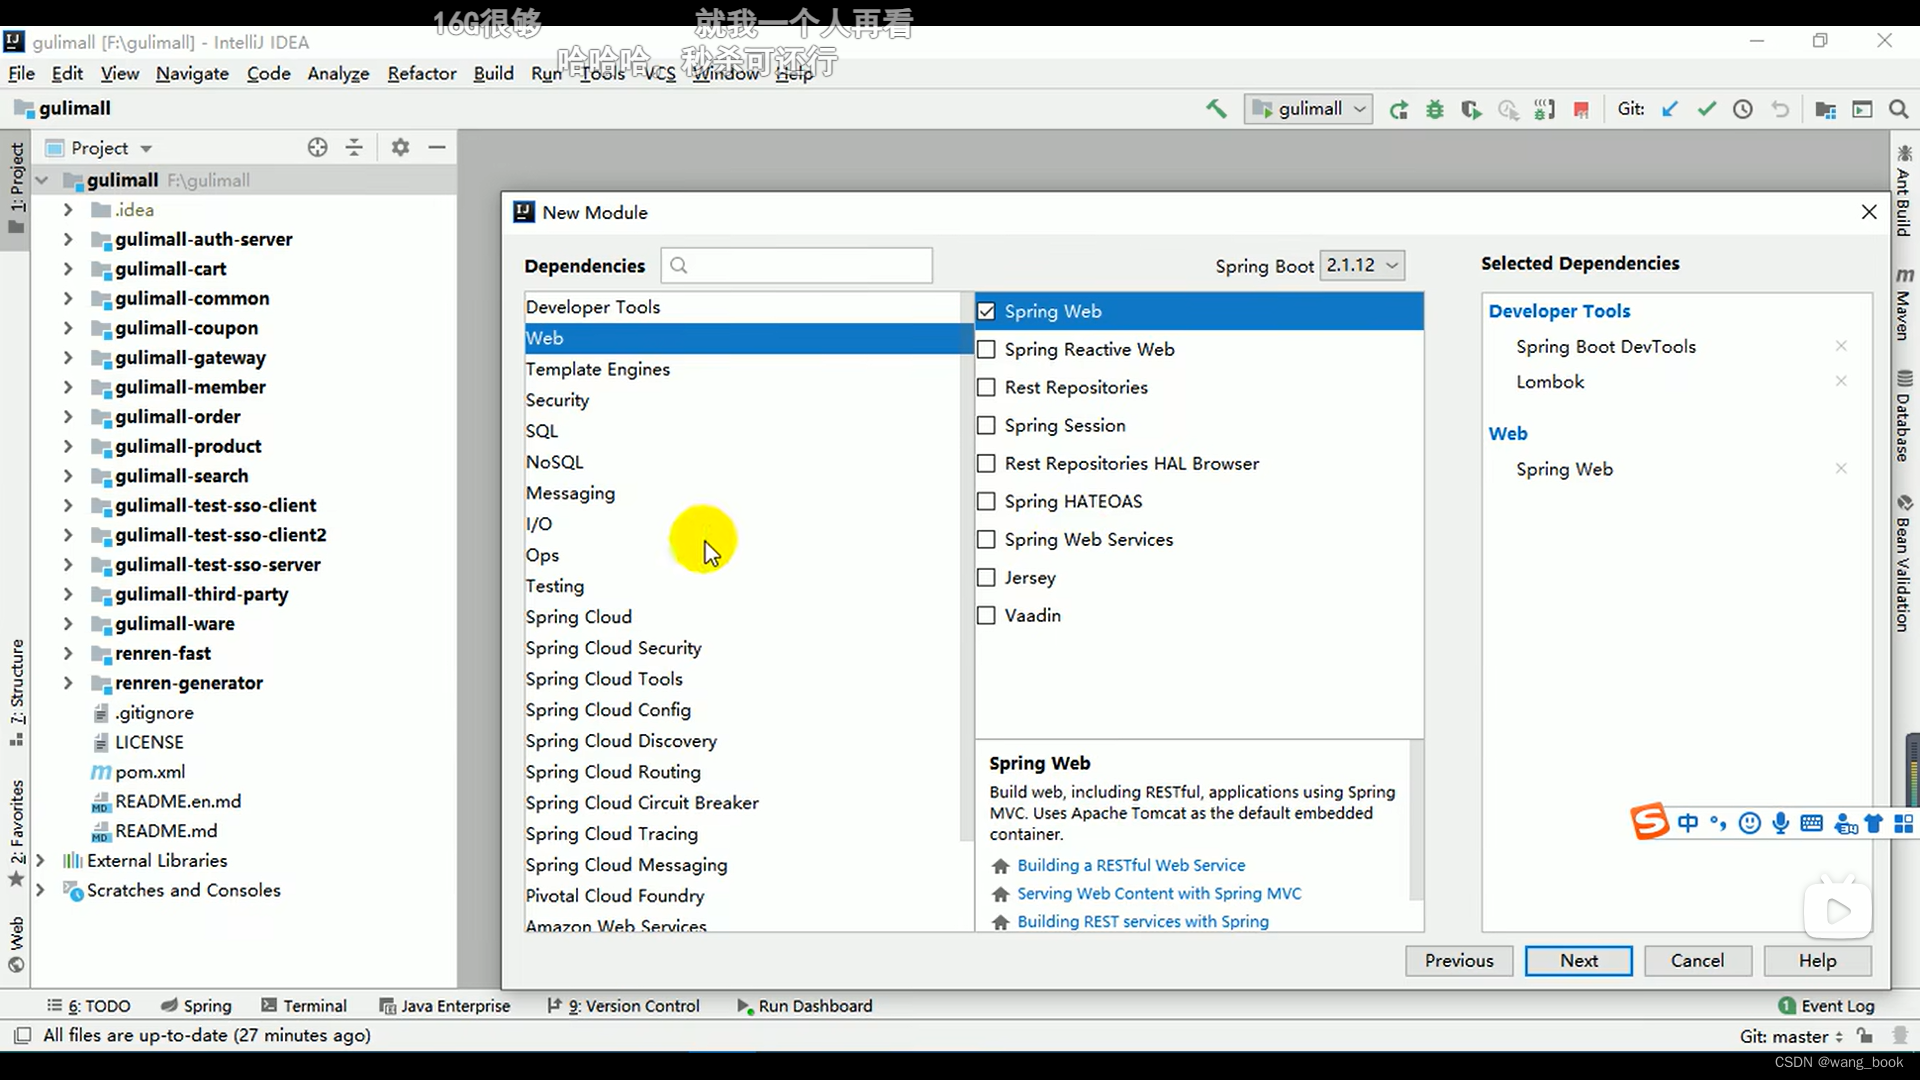Uncheck the Spring Web checkbox
The height and width of the screenshot is (1080, 1920).
pos(986,311)
